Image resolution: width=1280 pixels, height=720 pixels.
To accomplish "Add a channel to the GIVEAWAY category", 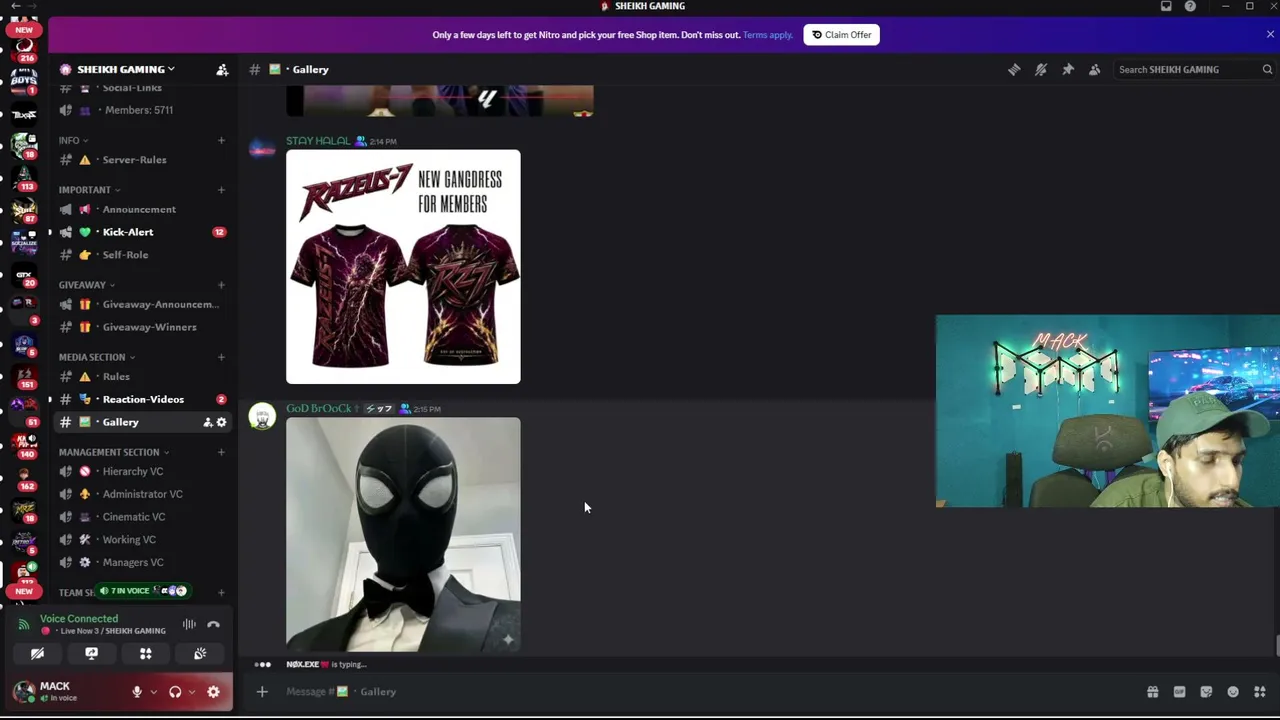I will tap(221, 285).
